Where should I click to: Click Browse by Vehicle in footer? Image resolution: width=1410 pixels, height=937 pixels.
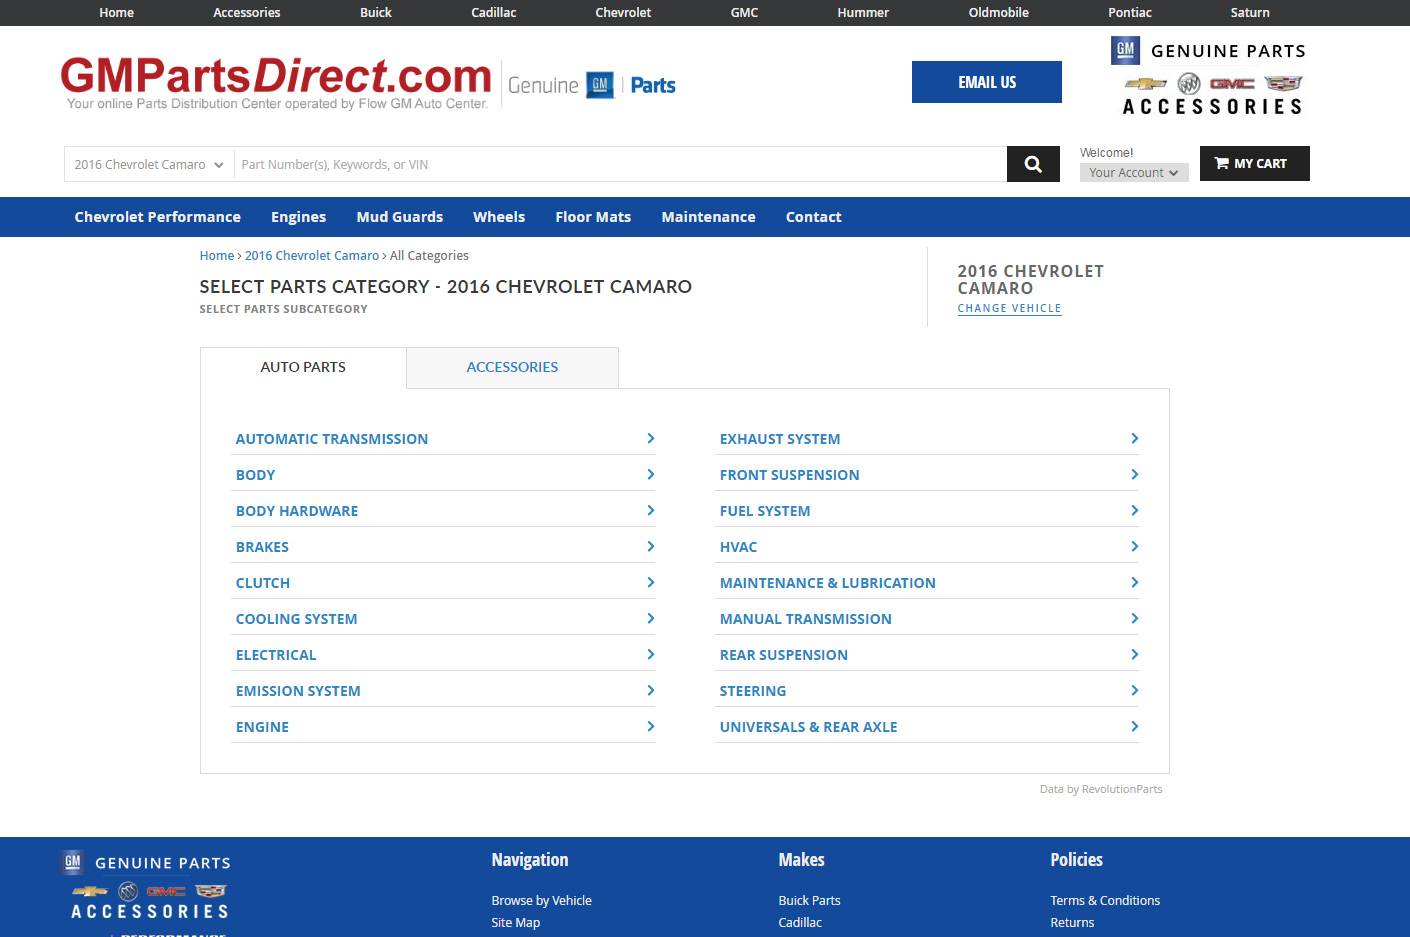click(541, 901)
